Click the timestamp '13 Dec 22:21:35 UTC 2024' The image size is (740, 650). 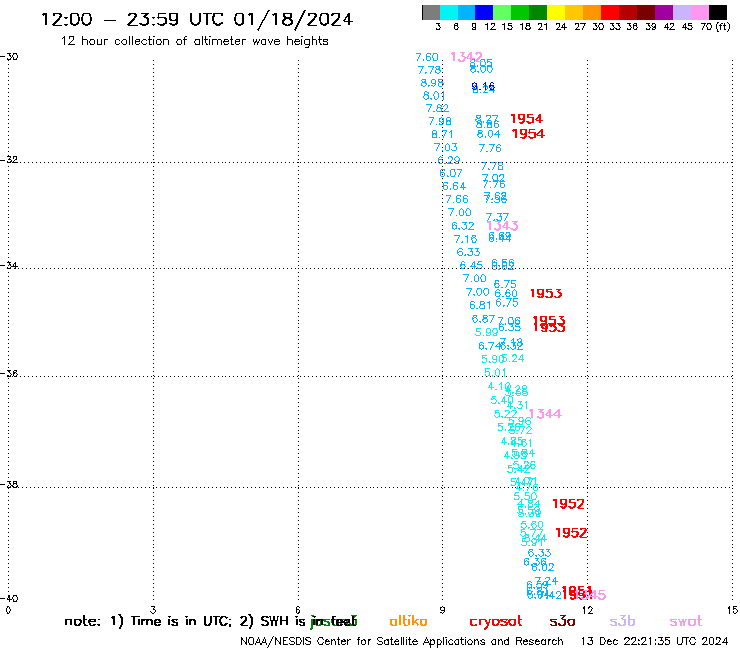click(655, 641)
